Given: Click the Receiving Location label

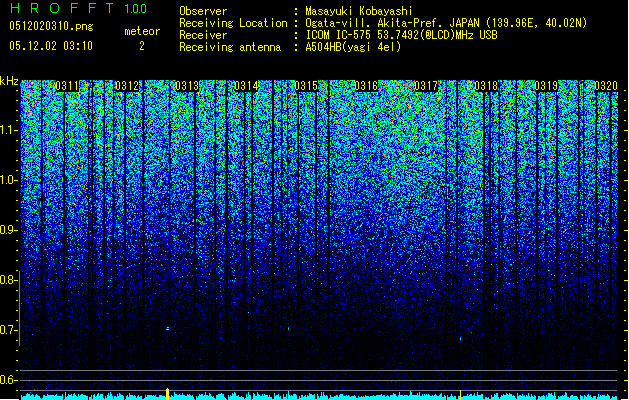Looking at the screenshot, I should [x=233, y=23].
